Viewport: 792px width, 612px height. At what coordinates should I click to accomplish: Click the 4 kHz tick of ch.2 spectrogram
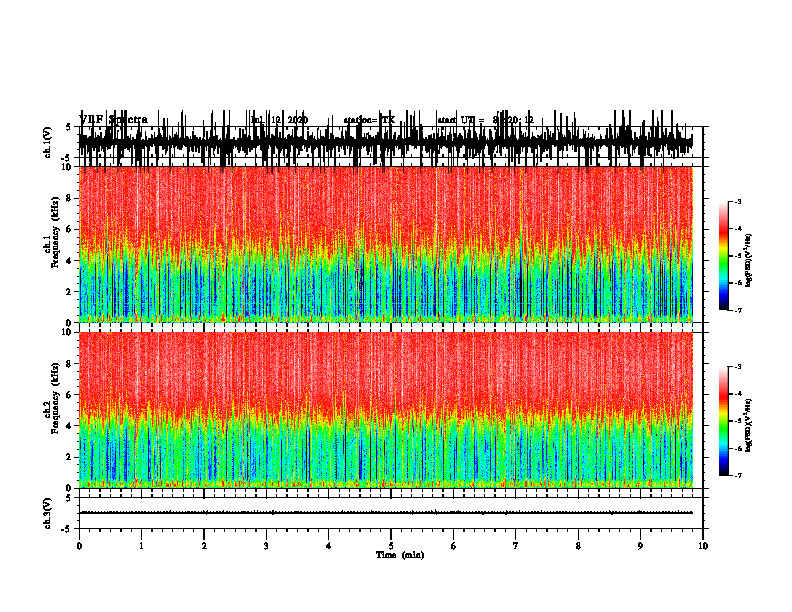tap(69, 426)
